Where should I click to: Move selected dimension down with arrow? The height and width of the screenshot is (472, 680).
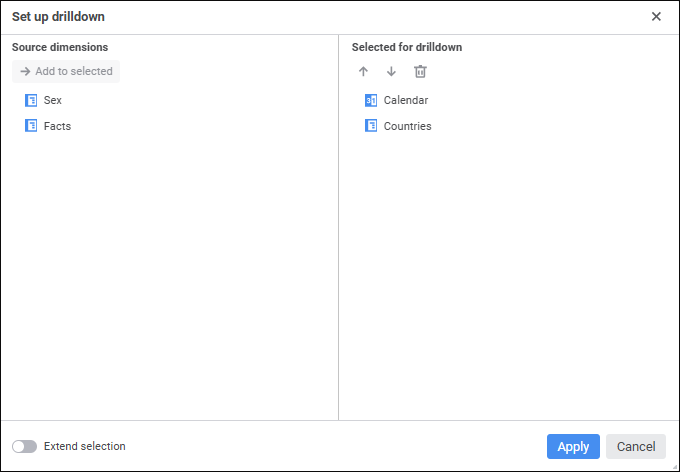pyautogui.click(x=391, y=72)
